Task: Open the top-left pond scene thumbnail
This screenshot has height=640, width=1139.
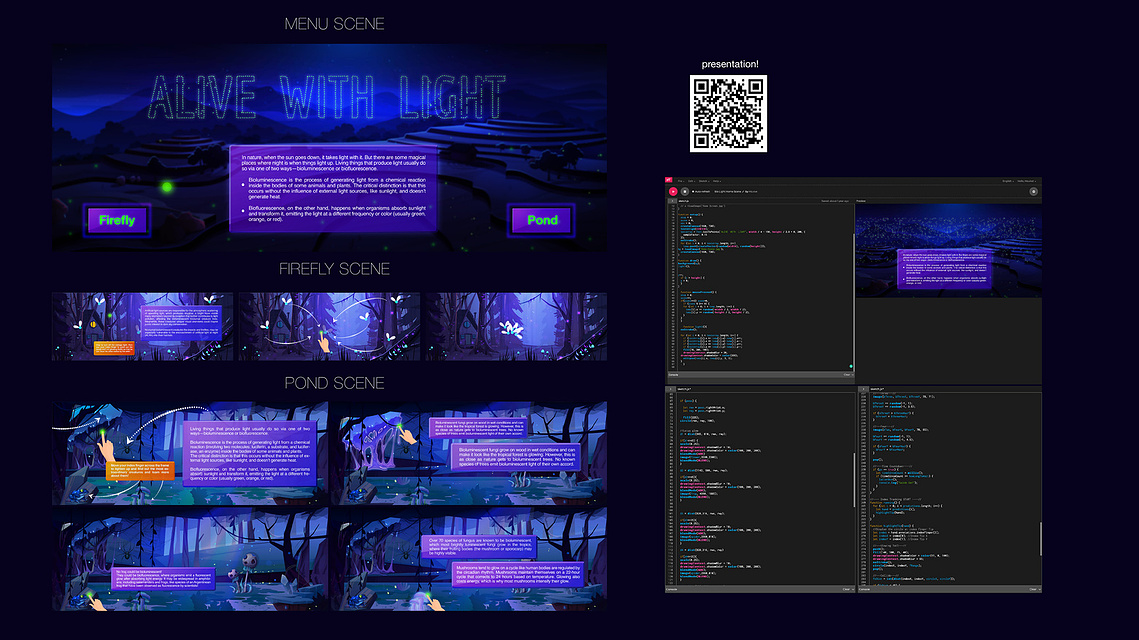Action: tap(190, 453)
